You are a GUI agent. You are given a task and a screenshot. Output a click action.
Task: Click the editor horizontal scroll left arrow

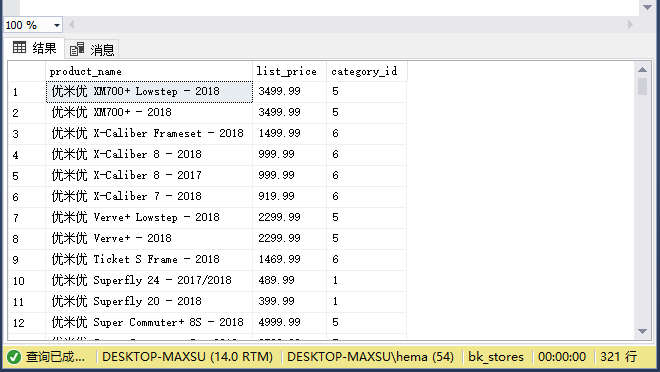[72, 25]
